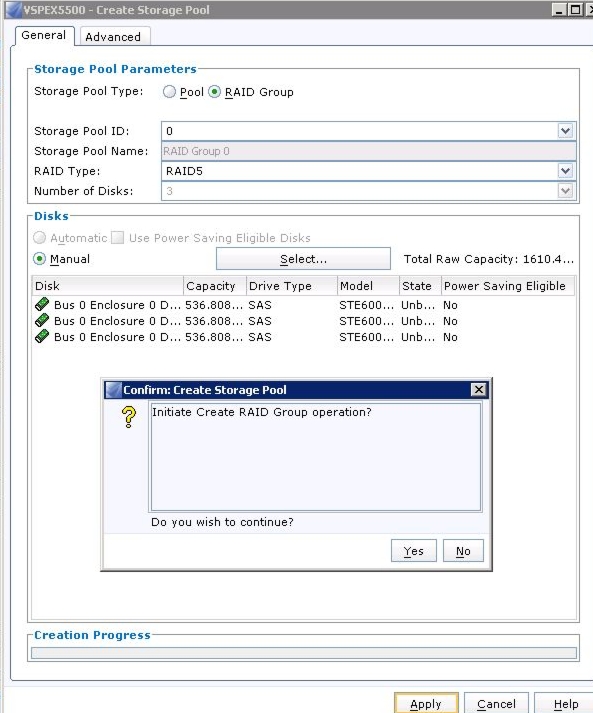The width and height of the screenshot is (593, 713).
Task: Select the Pool radio button
Action: point(169,92)
